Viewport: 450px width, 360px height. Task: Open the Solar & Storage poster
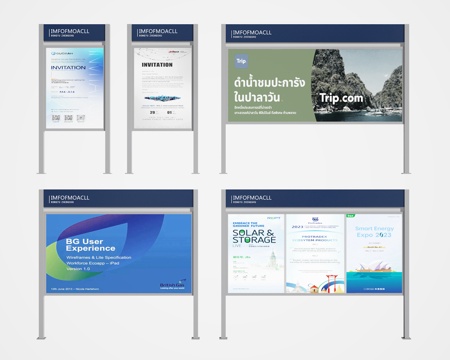point(256,253)
